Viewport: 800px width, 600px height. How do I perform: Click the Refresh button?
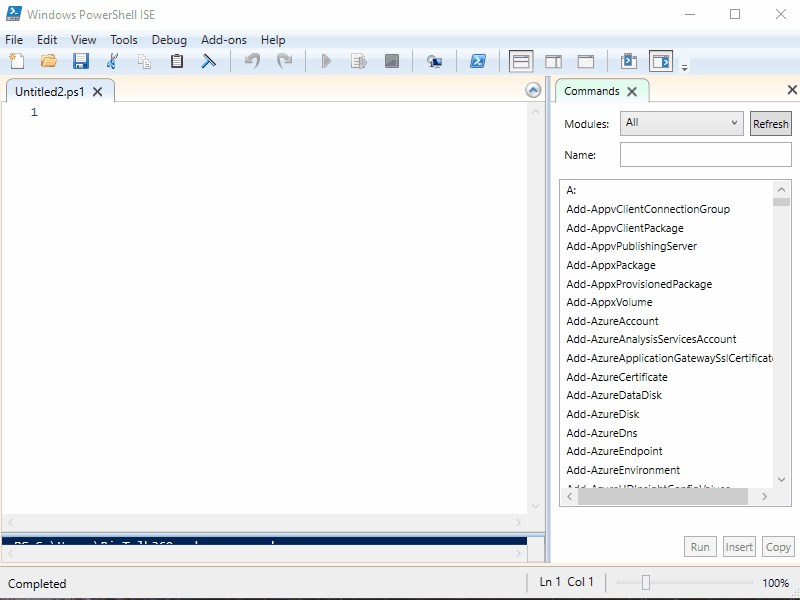click(x=770, y=123)
